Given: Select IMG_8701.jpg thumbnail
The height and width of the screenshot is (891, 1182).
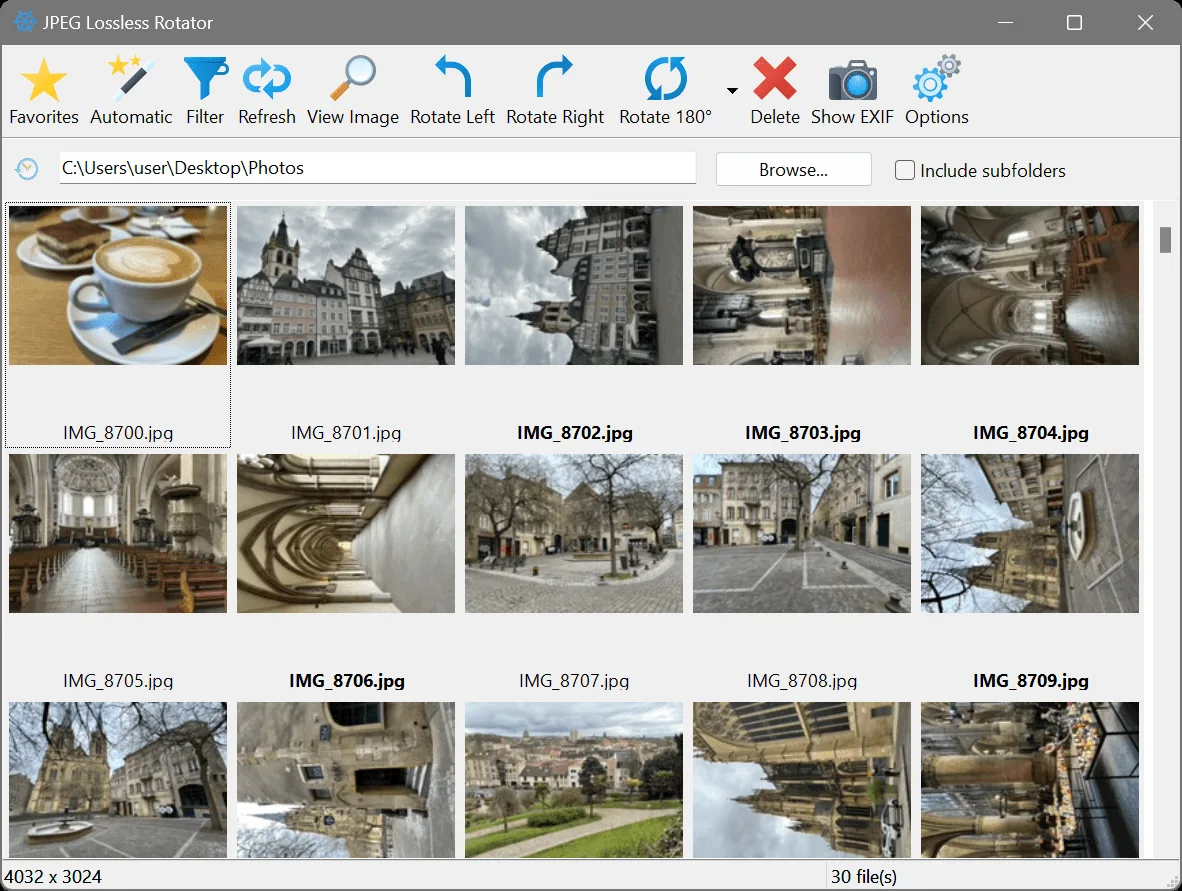Looking at the screenshot, I should [x=346, y=286].
